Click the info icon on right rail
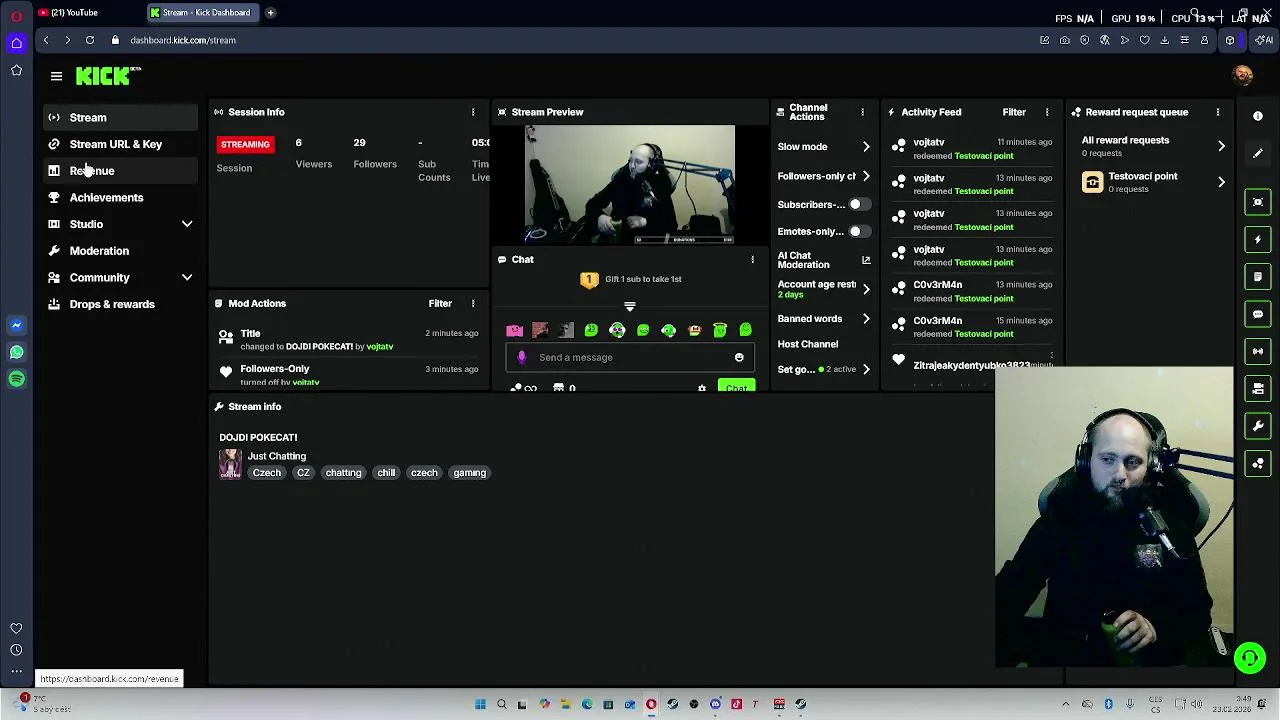The height and width of the screenshot is (720, 1280). coord(1258,116)
